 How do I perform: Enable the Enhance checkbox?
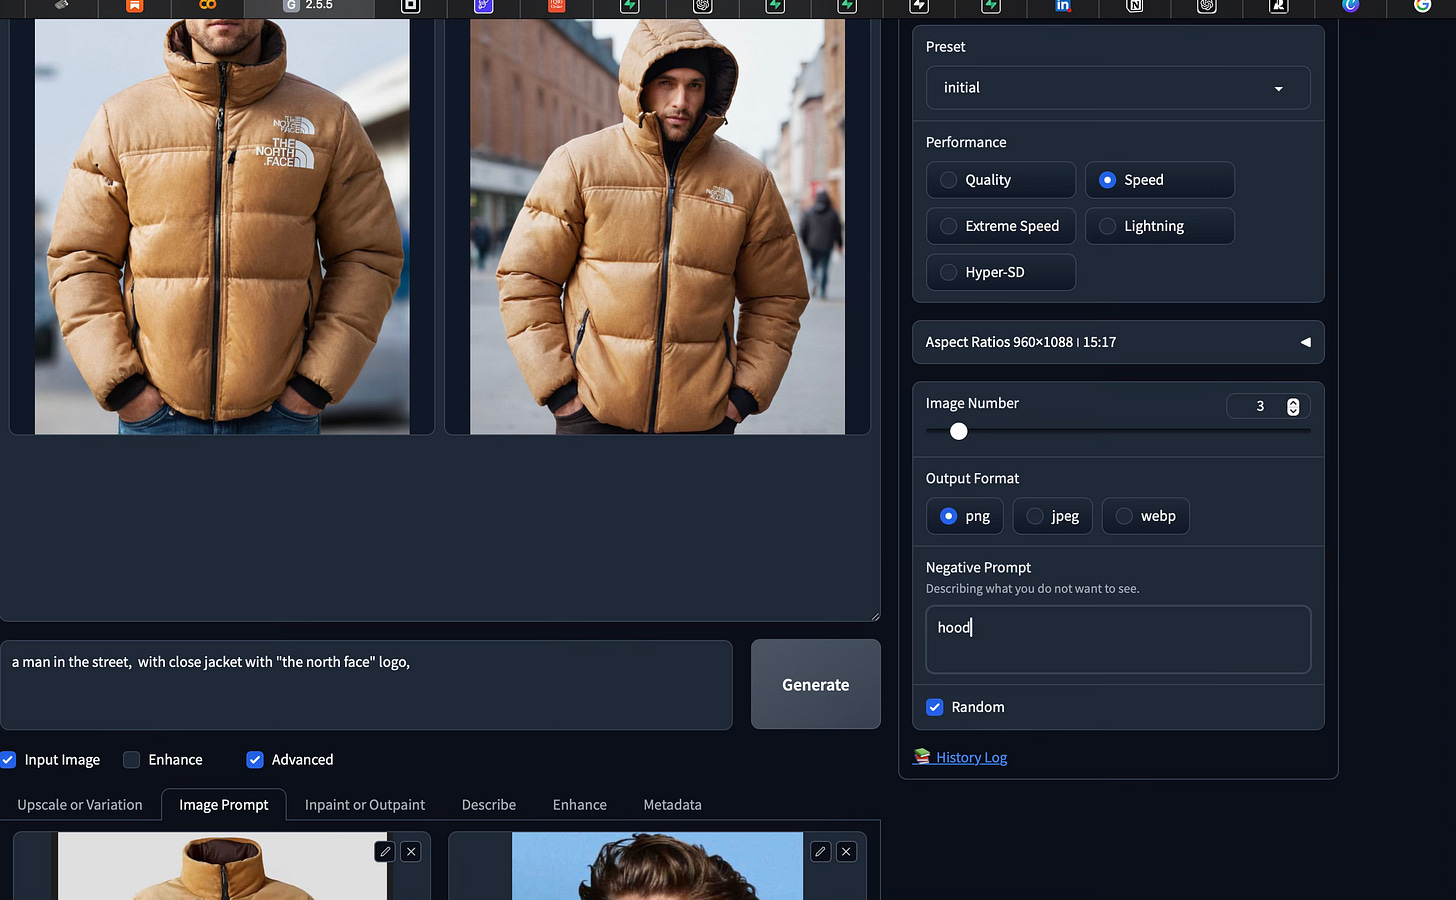pos(131,760)
